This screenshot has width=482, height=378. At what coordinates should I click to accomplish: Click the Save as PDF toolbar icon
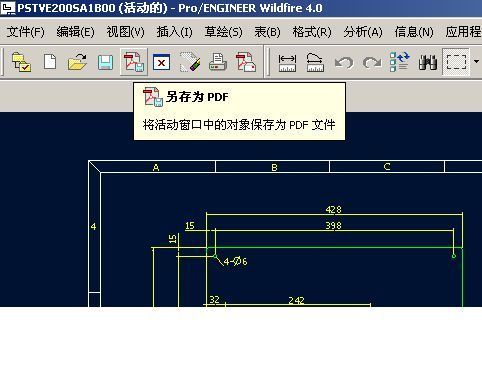tap(134, 62)
